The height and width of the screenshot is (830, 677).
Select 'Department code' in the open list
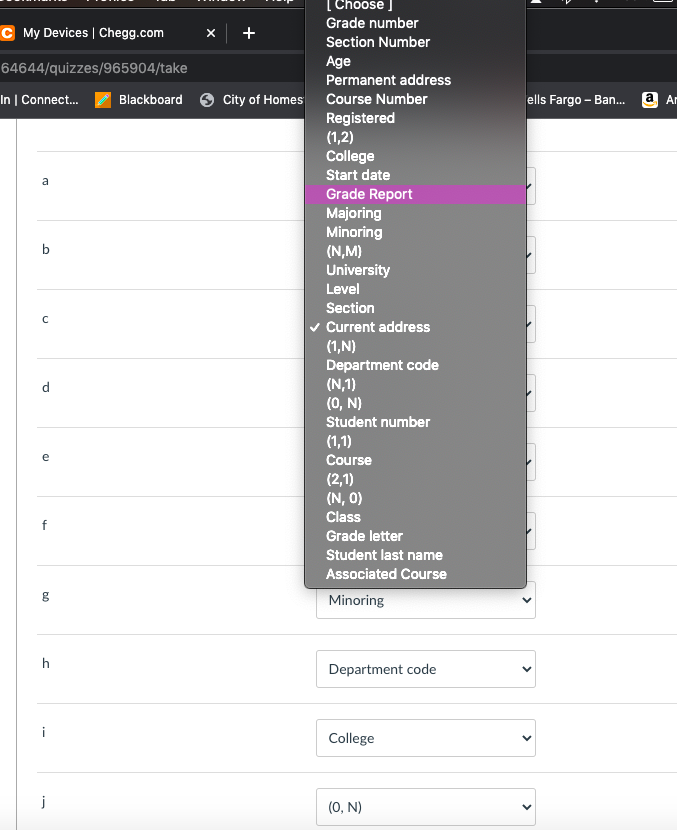[416, 365]
